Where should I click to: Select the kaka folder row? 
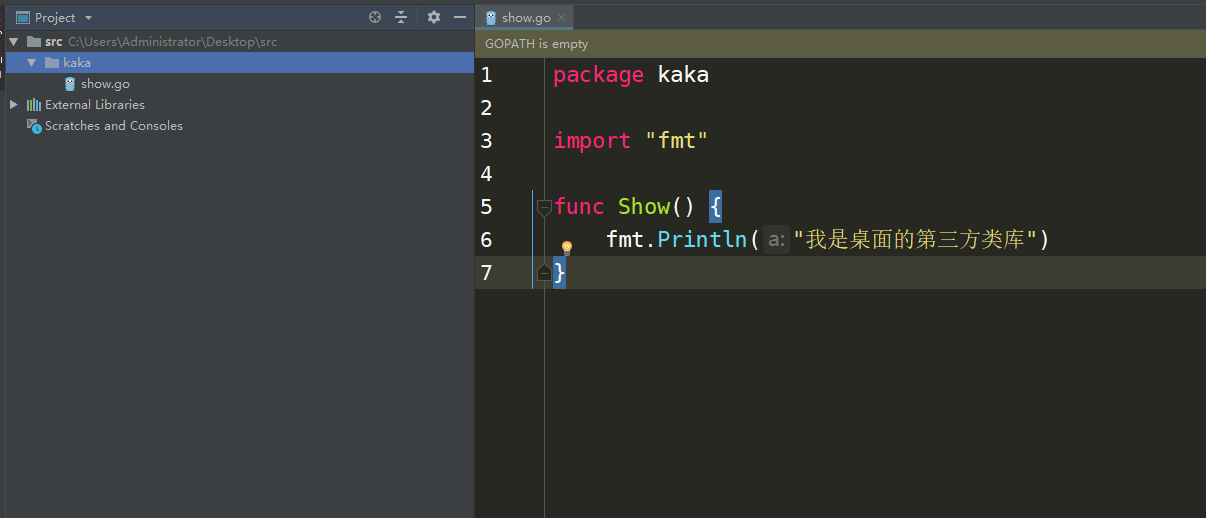click(240, 62)
